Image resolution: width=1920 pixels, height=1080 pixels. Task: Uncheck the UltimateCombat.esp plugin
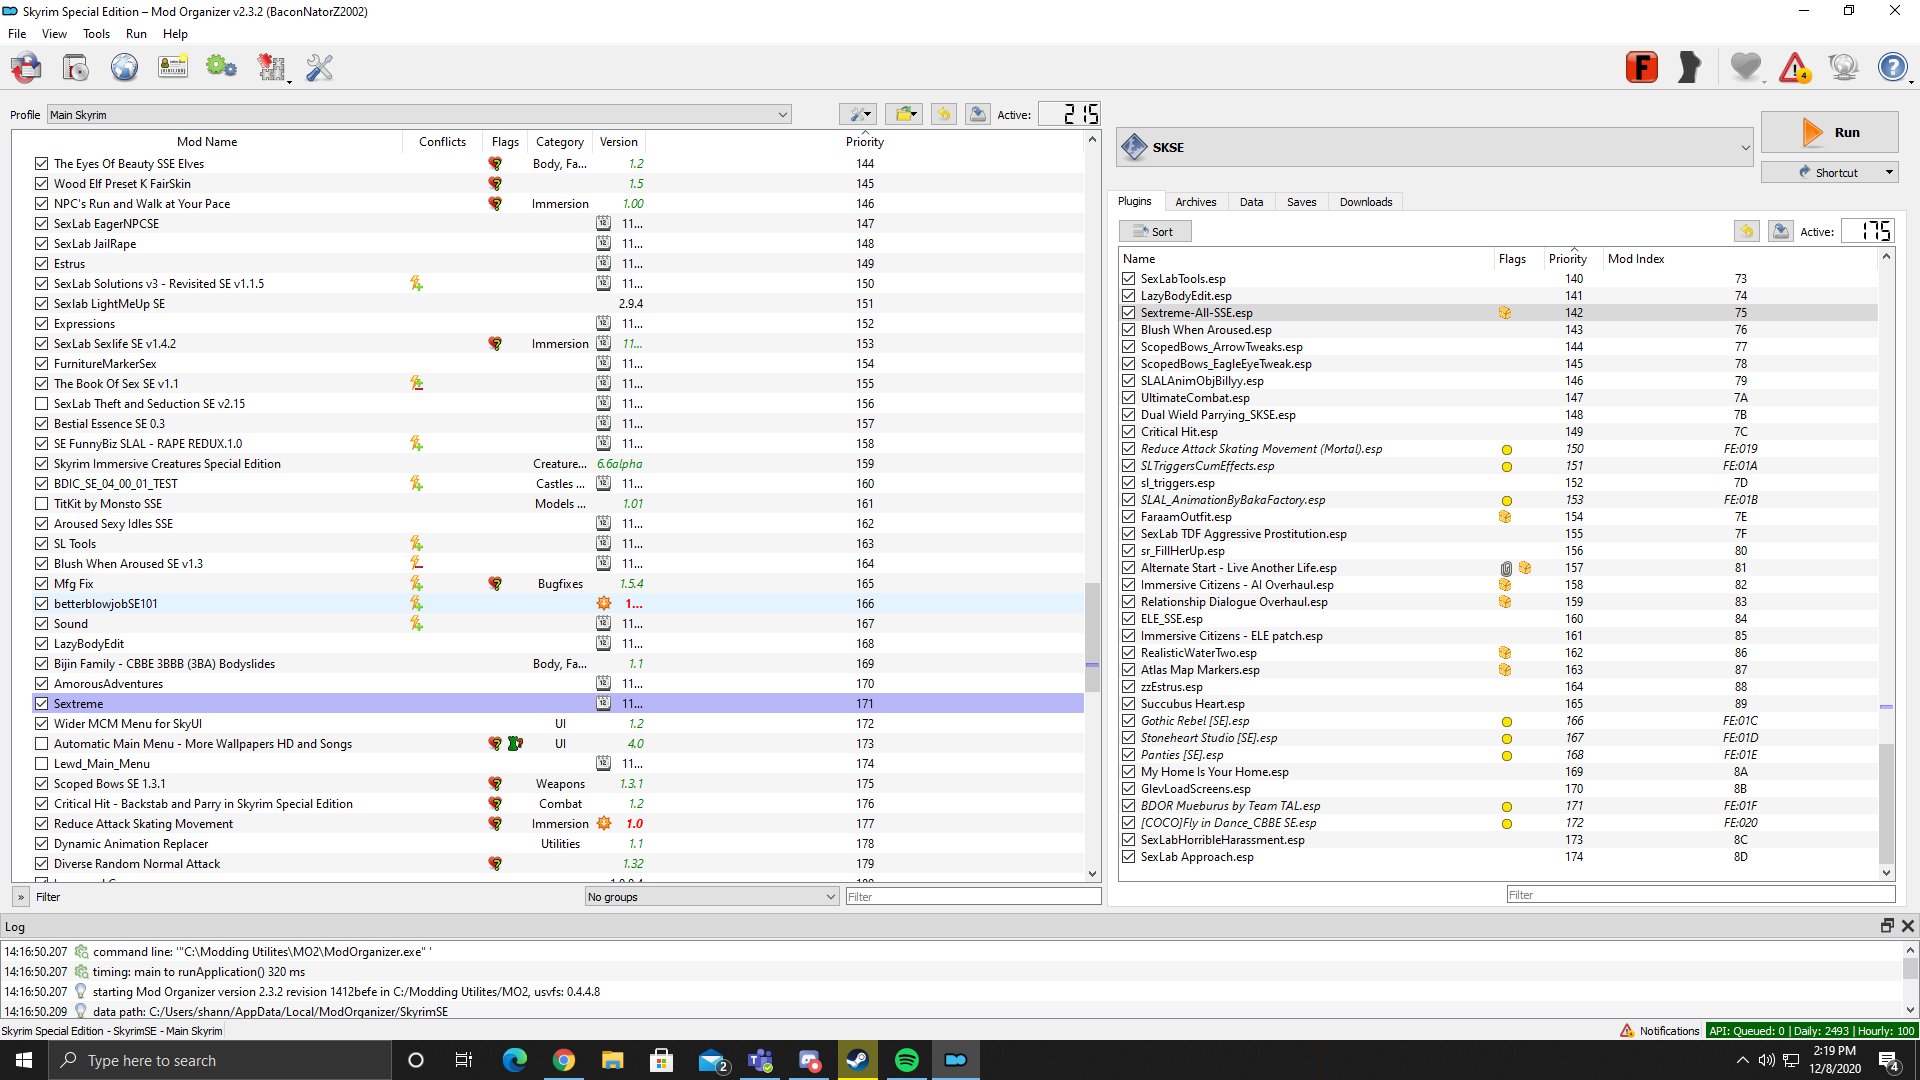[x=1129, y=398]
